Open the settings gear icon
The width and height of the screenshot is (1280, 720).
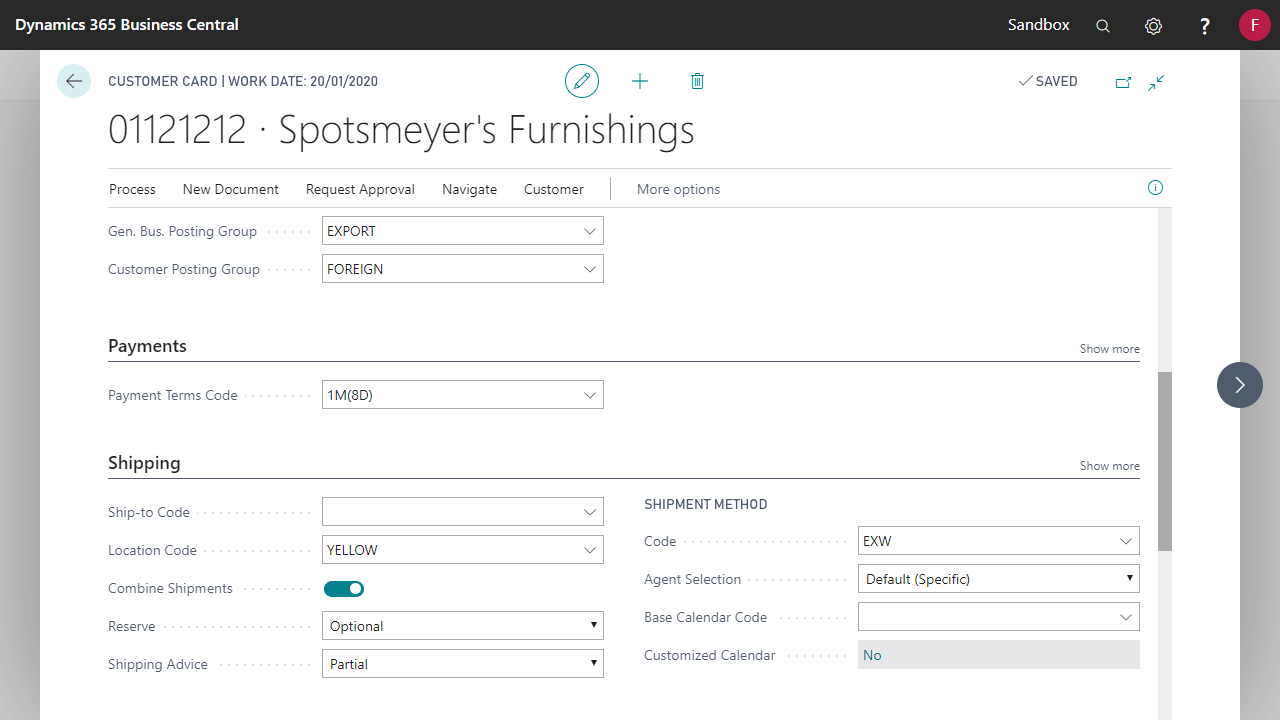click(1153, 26)
